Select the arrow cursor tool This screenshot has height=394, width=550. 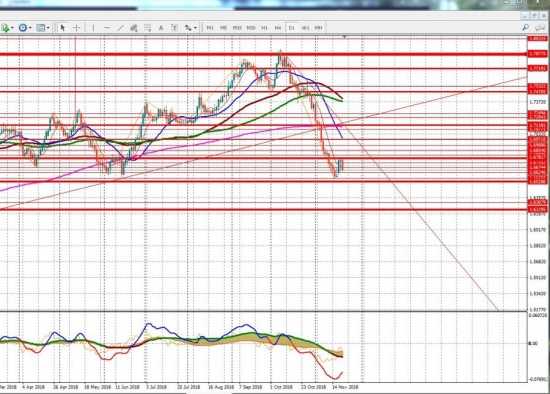63,28
